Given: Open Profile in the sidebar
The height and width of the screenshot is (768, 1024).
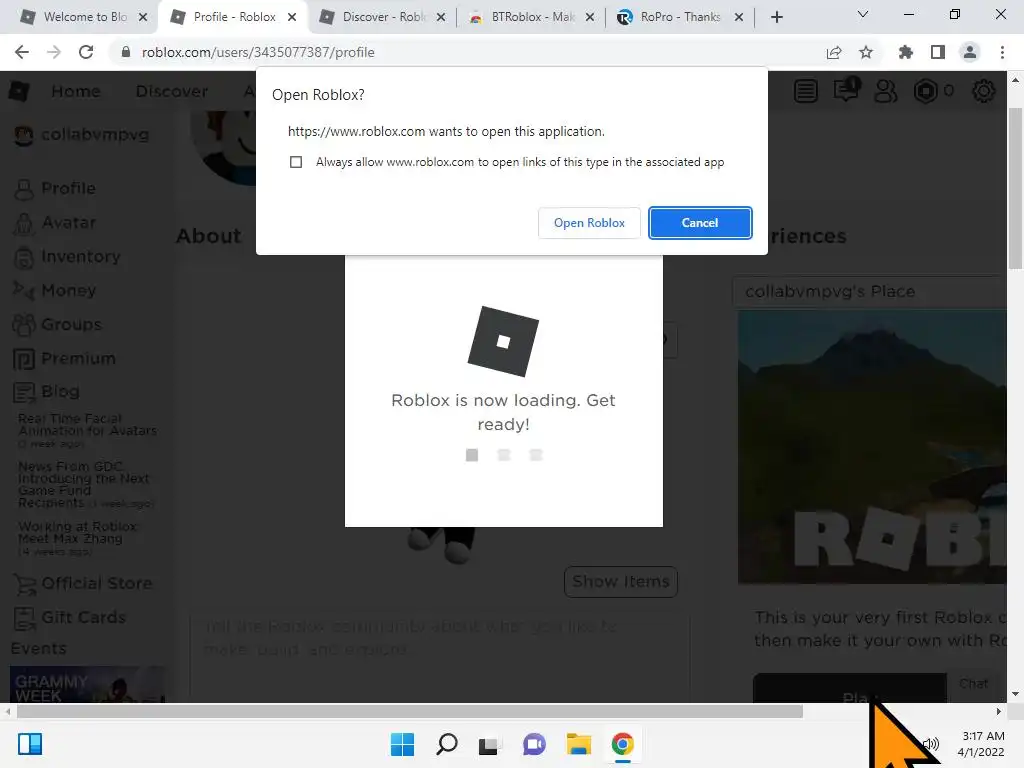Looking at the screenshot, I should click(55, 189).
